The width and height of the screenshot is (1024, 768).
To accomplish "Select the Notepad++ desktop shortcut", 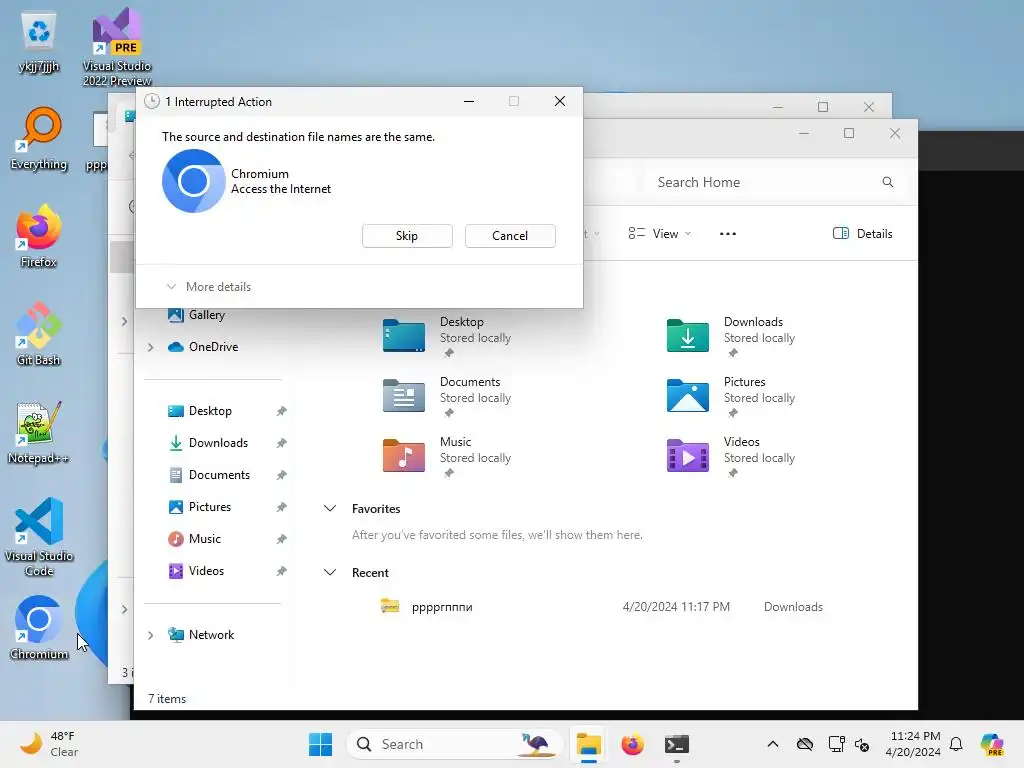I will (39, 432).
